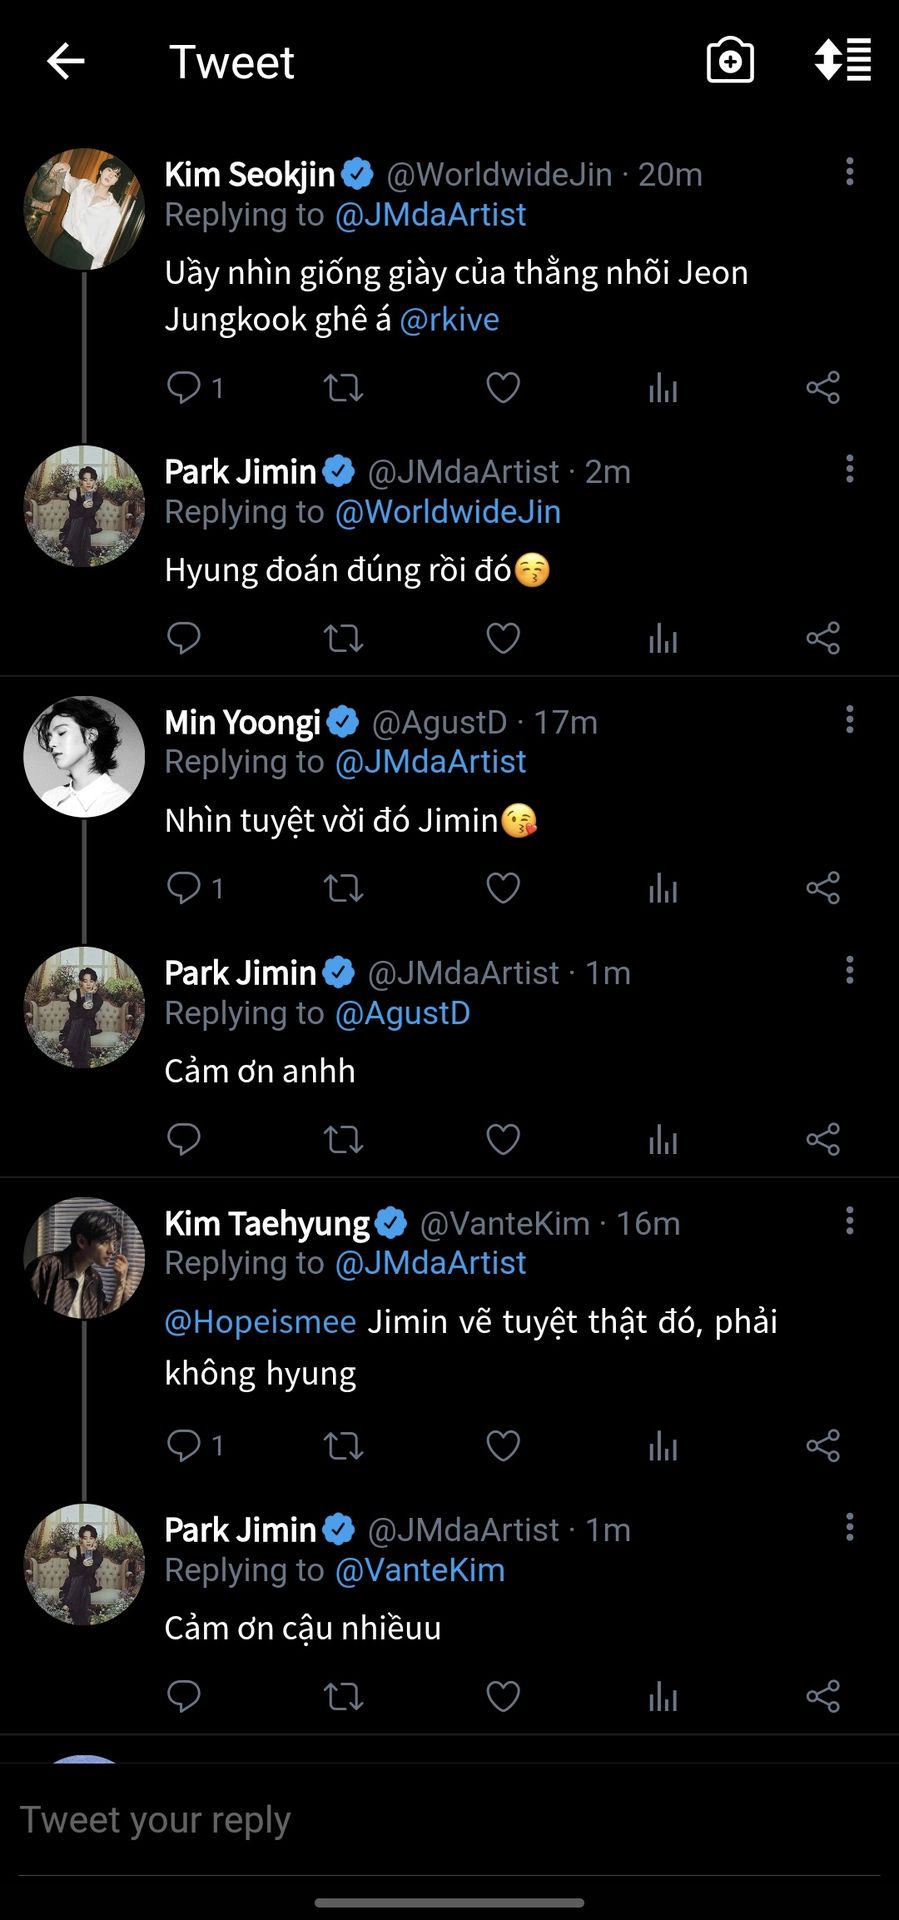Image resolution: width=899 pixels, height=1920 pixels.
Task: Reply to Kim Seokjin's tweet
Action: [x=184, y=388]
